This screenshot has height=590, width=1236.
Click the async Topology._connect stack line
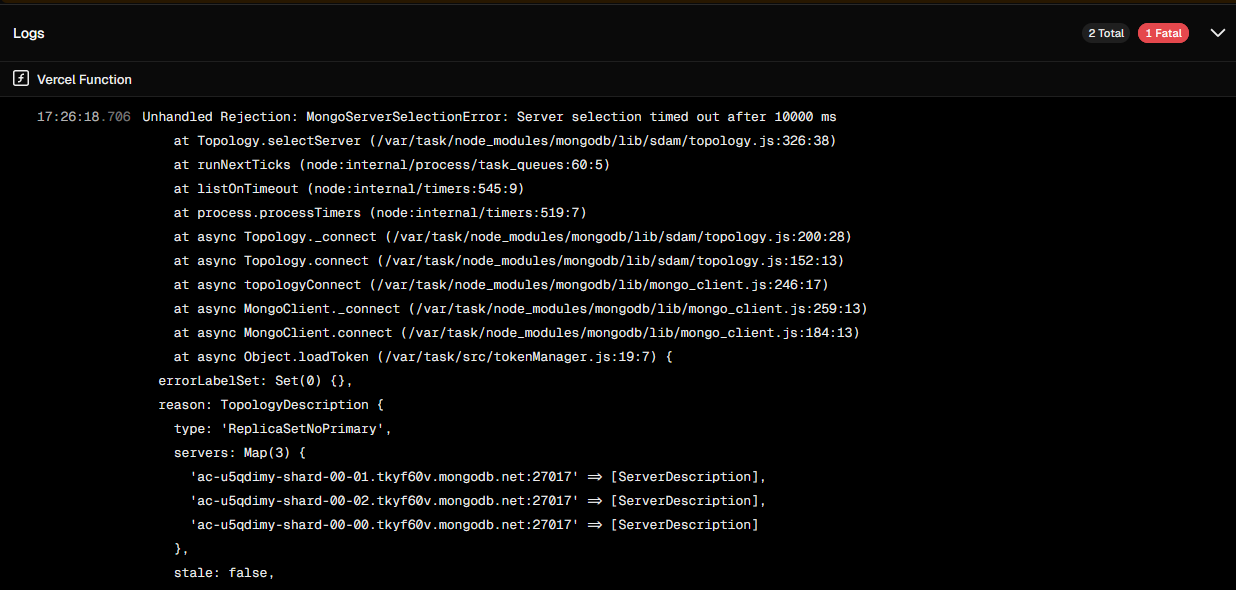coord(512,237)
